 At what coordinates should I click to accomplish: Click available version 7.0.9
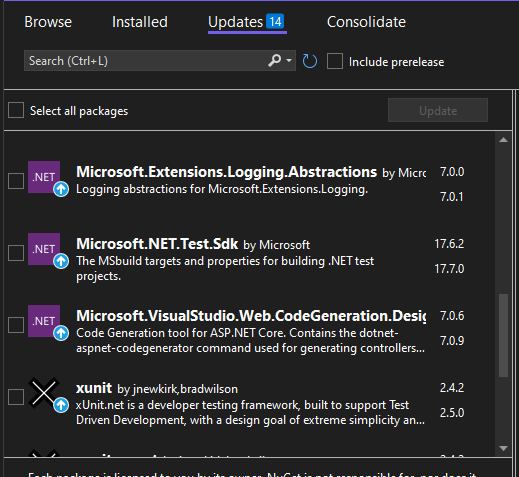click(452, 341)
